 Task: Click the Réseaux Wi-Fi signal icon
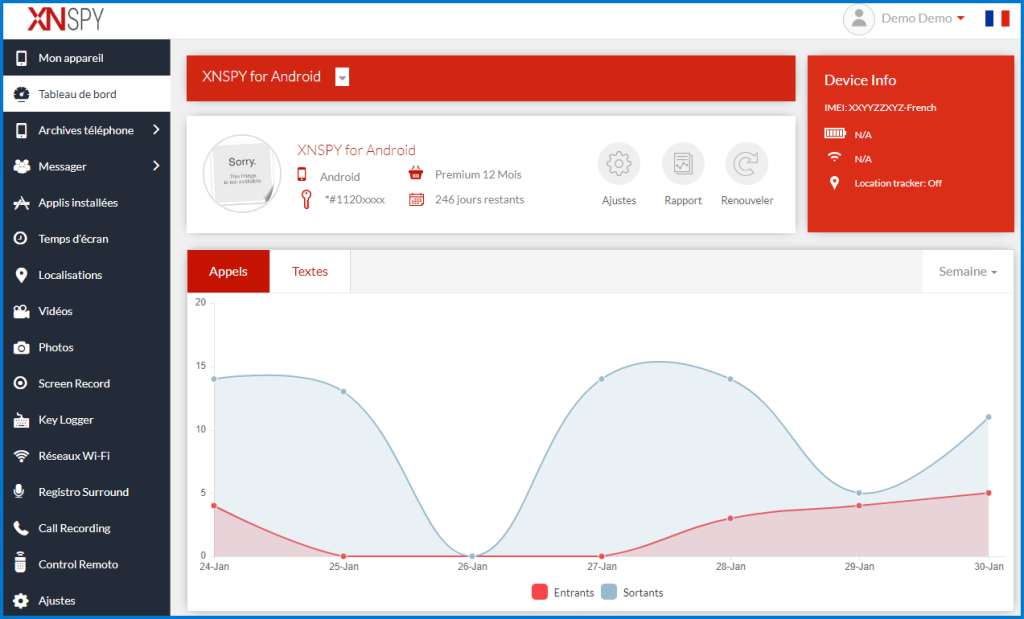[x=22, y=456]
